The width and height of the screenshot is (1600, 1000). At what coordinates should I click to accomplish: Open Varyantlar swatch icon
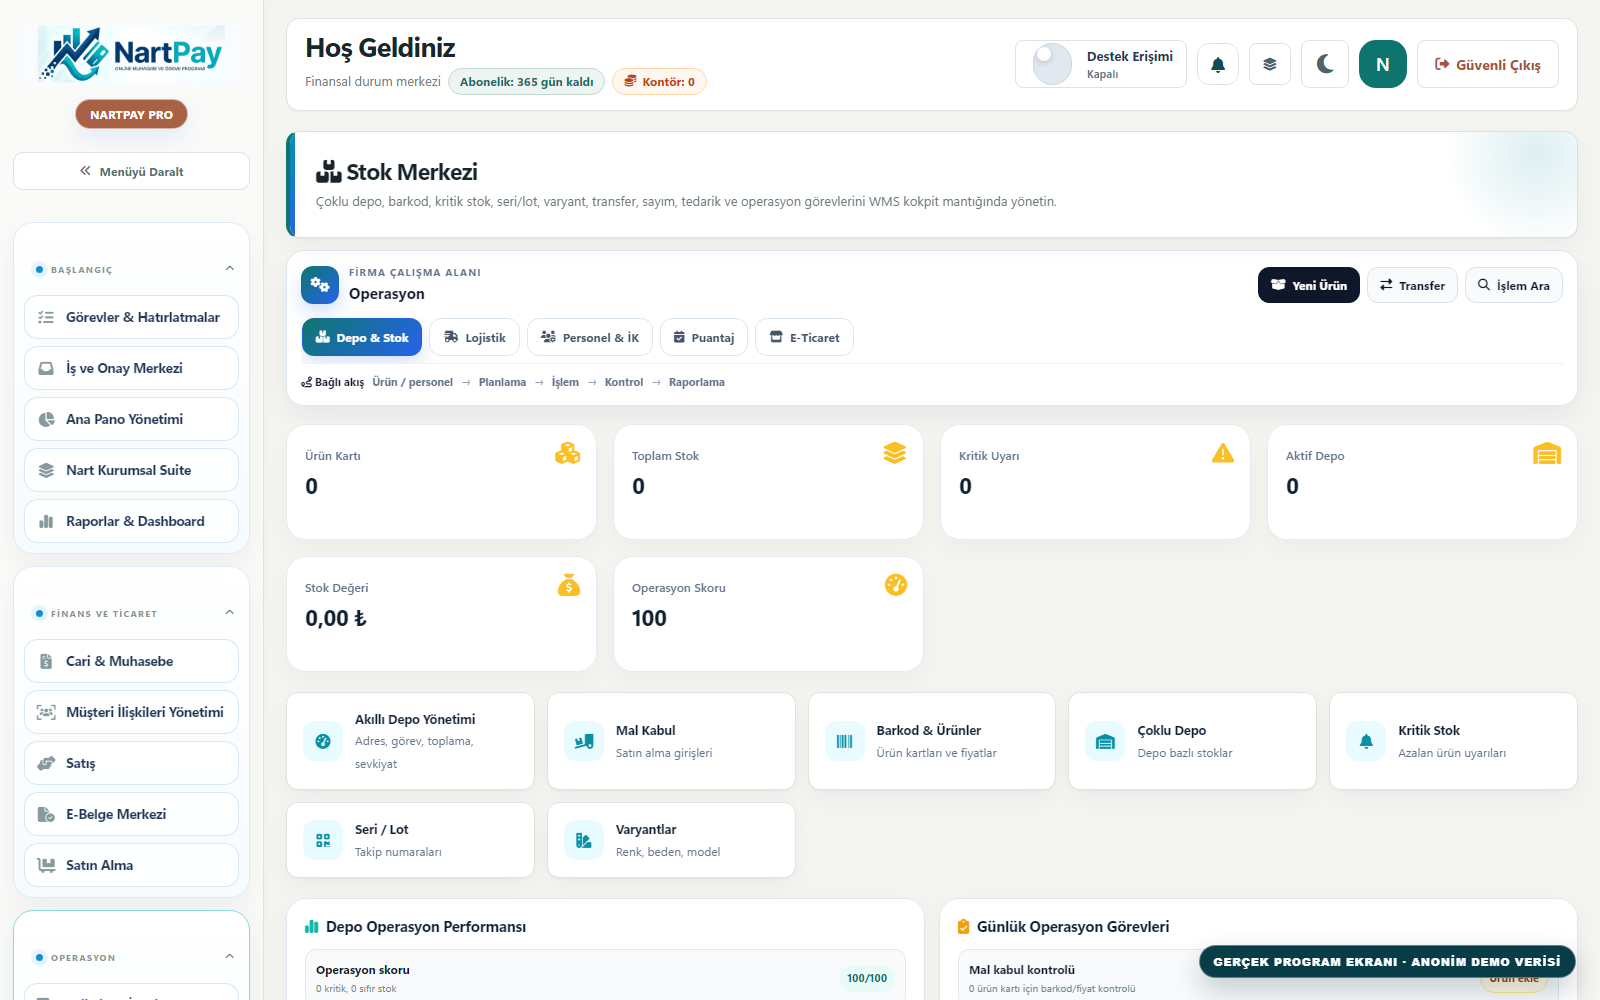coord(584,840)
